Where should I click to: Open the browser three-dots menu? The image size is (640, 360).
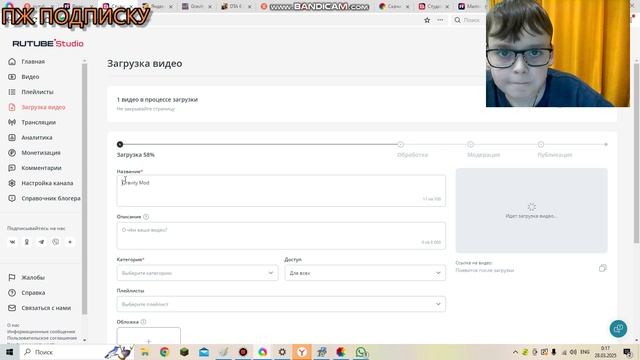pos(440,20)
